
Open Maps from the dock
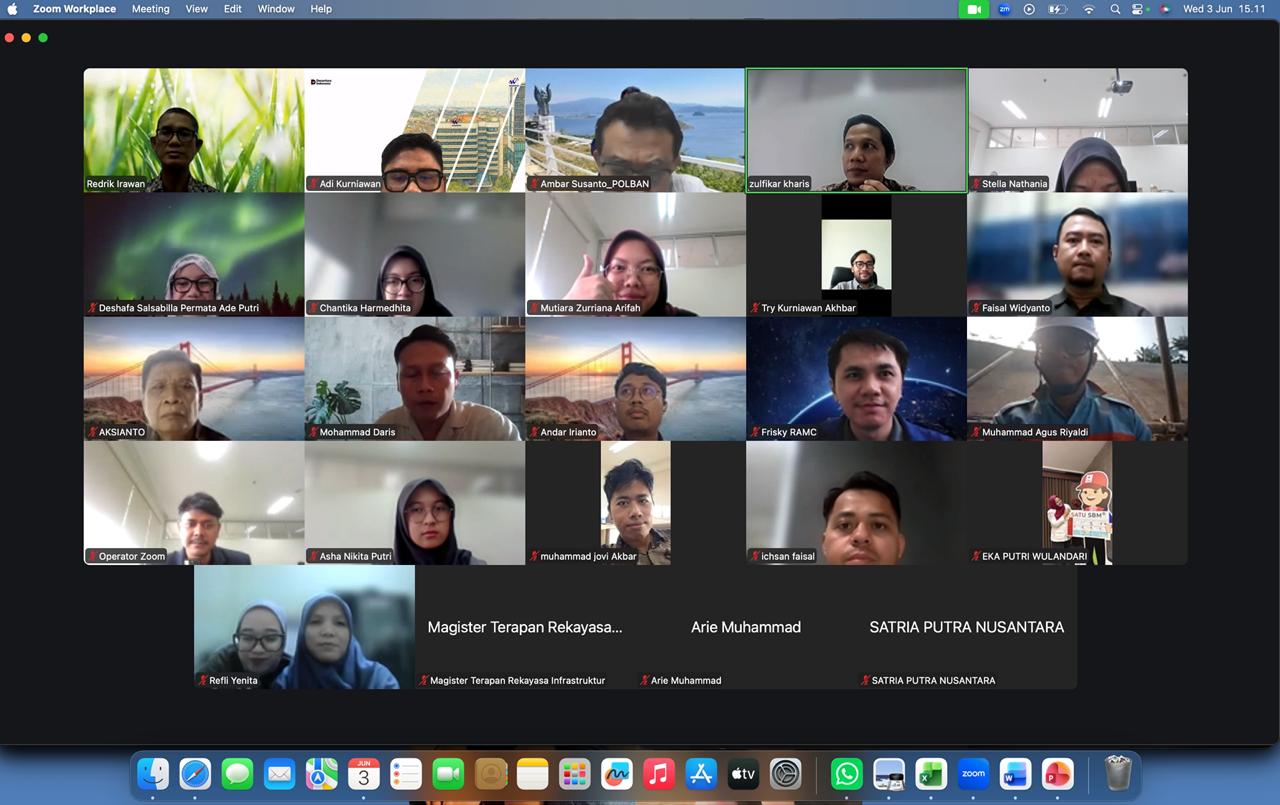pos(322,774)
